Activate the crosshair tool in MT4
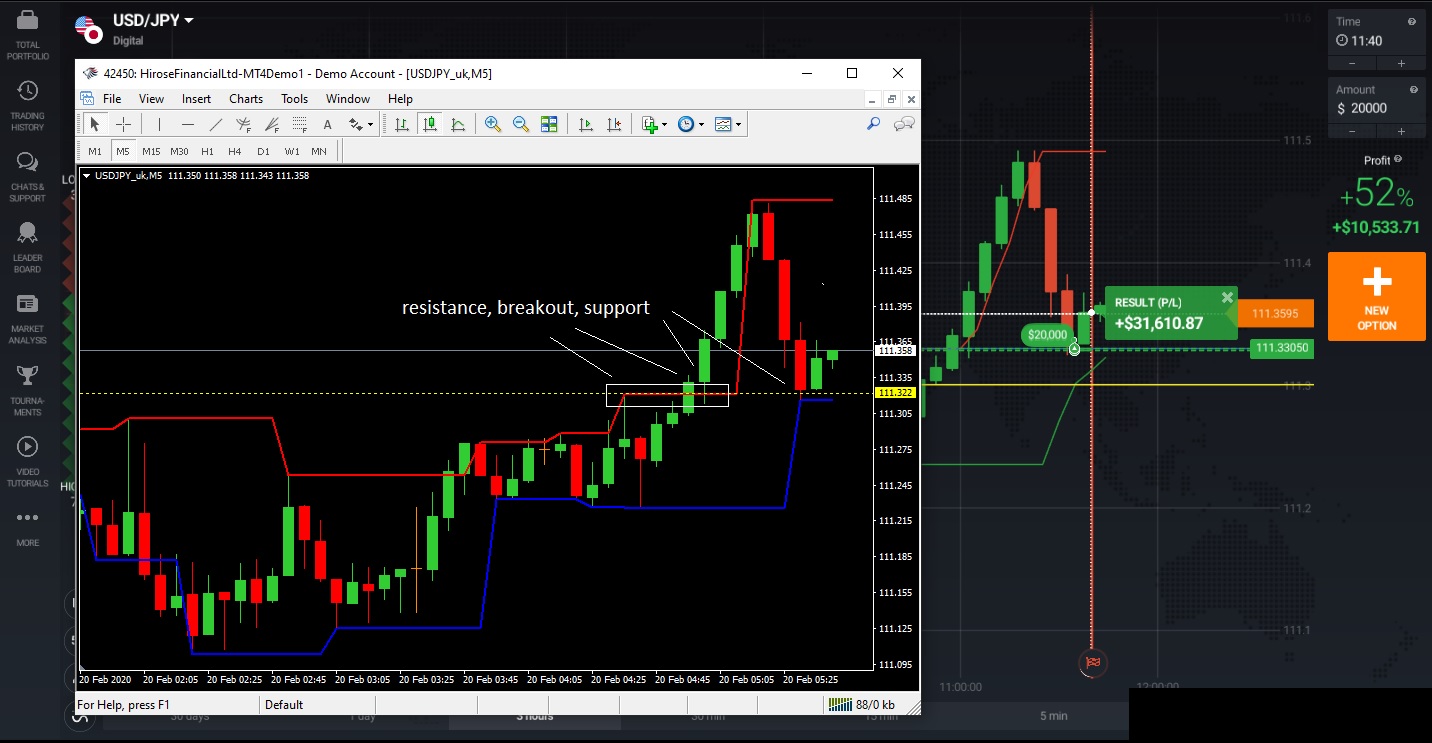Viewport: 1432px width, 743px height. [x=123, y=124]
